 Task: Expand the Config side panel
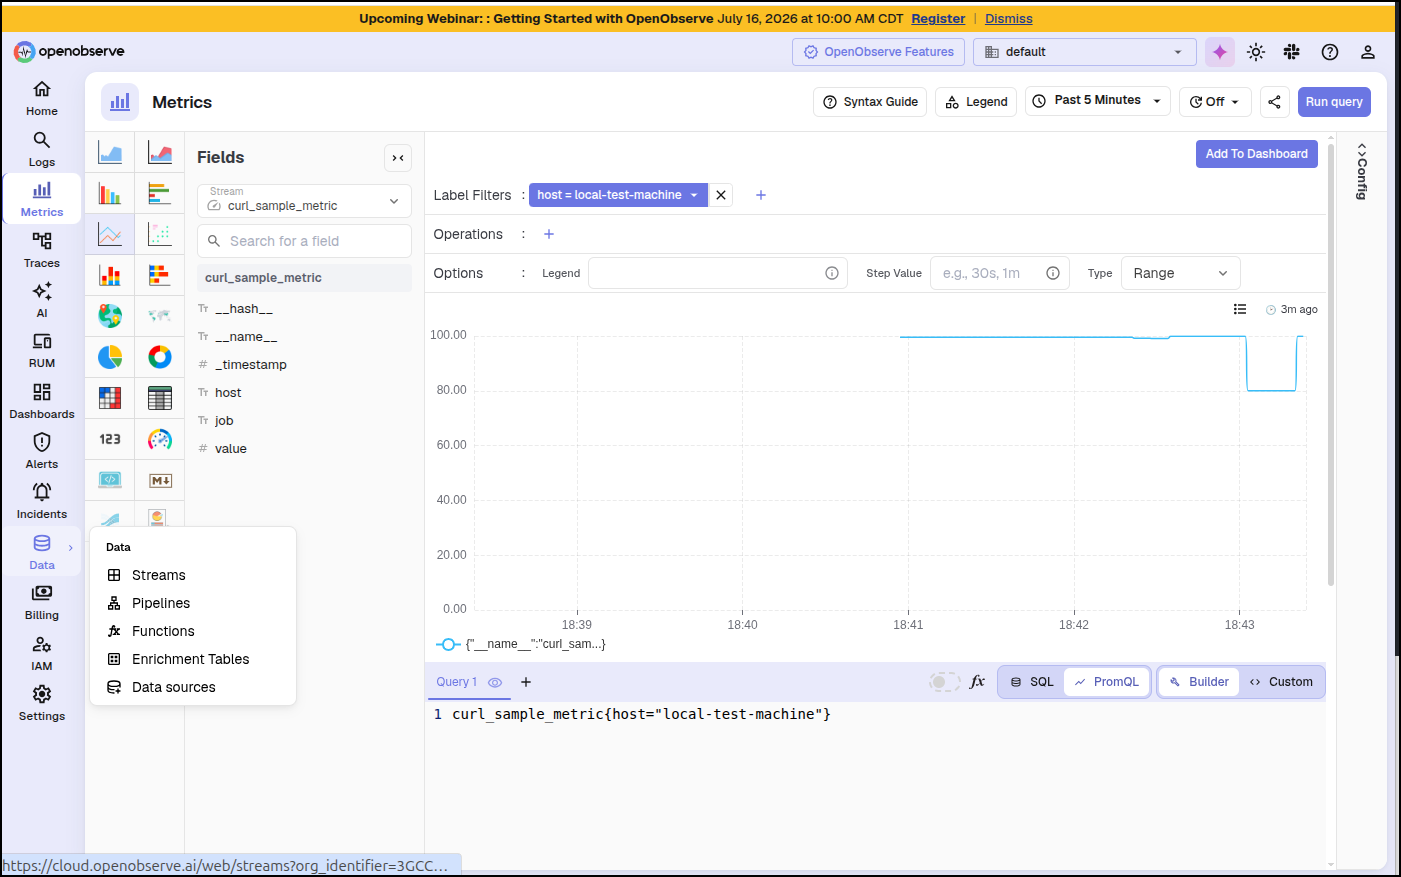click(1362, 171)
